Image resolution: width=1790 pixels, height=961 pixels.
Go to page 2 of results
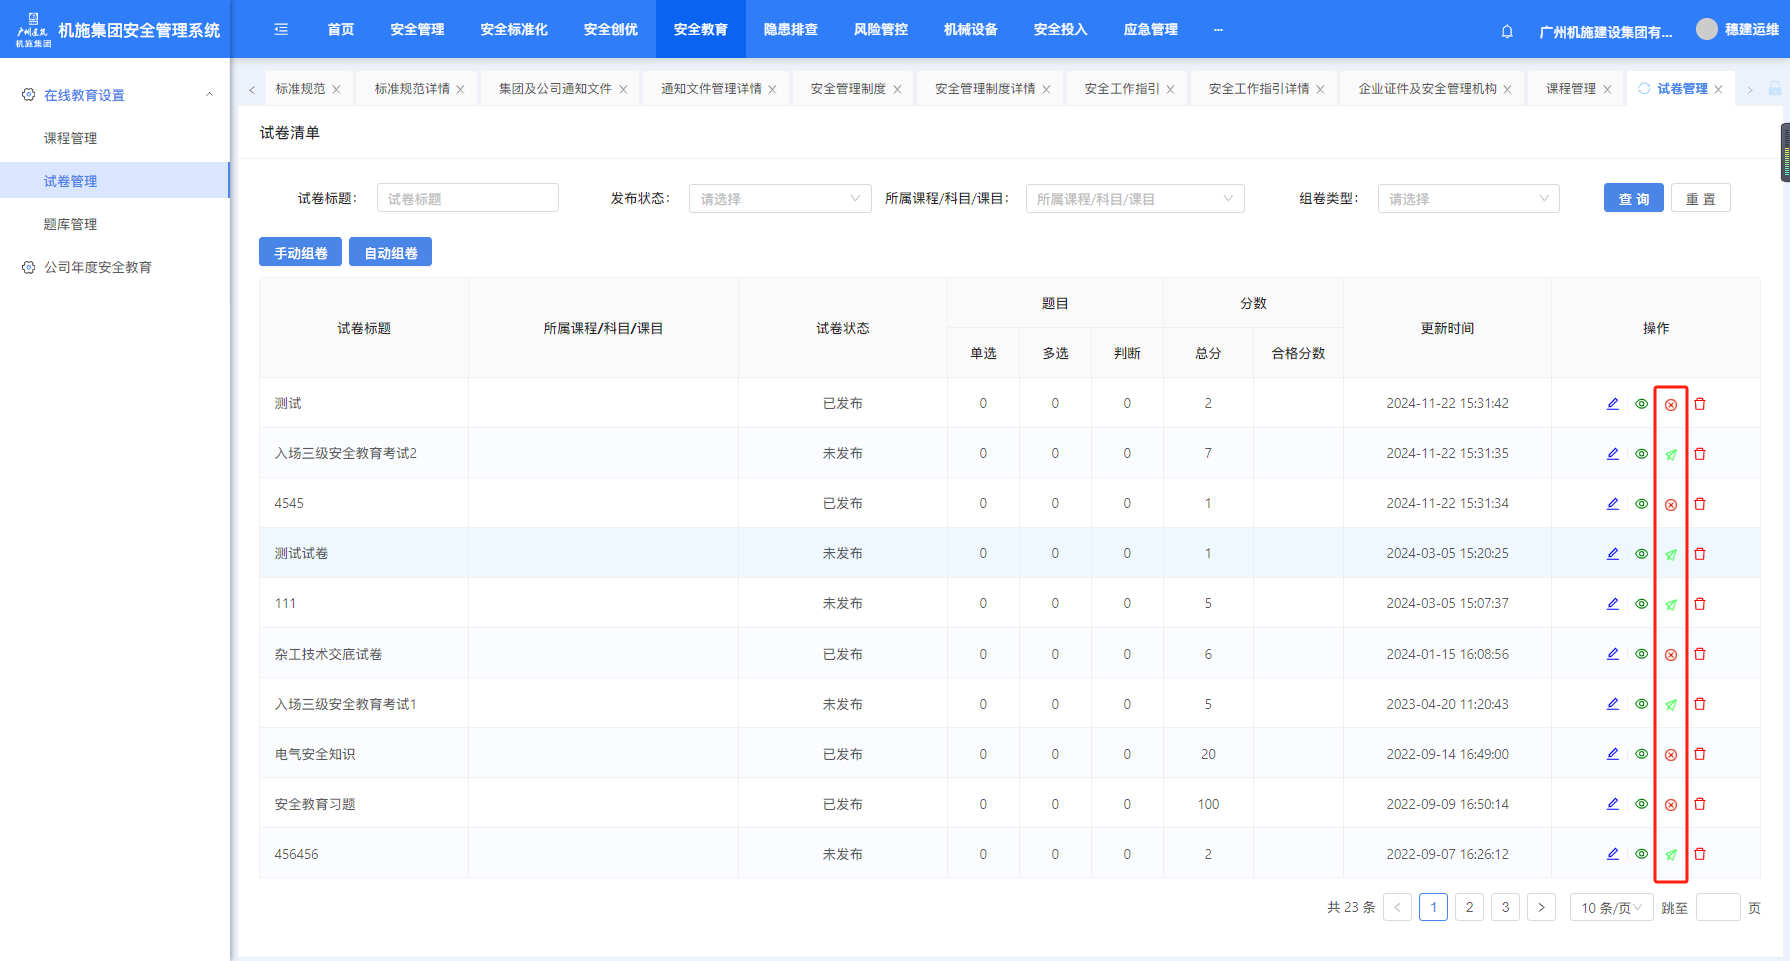1469,908
